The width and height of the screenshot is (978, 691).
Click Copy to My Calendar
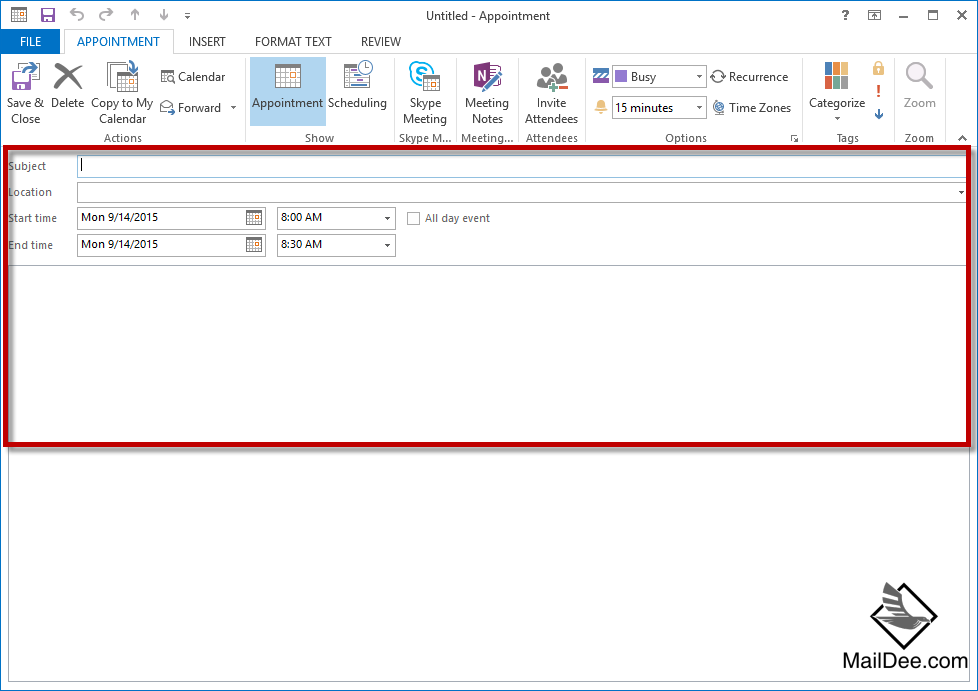(x=122, y=94)
